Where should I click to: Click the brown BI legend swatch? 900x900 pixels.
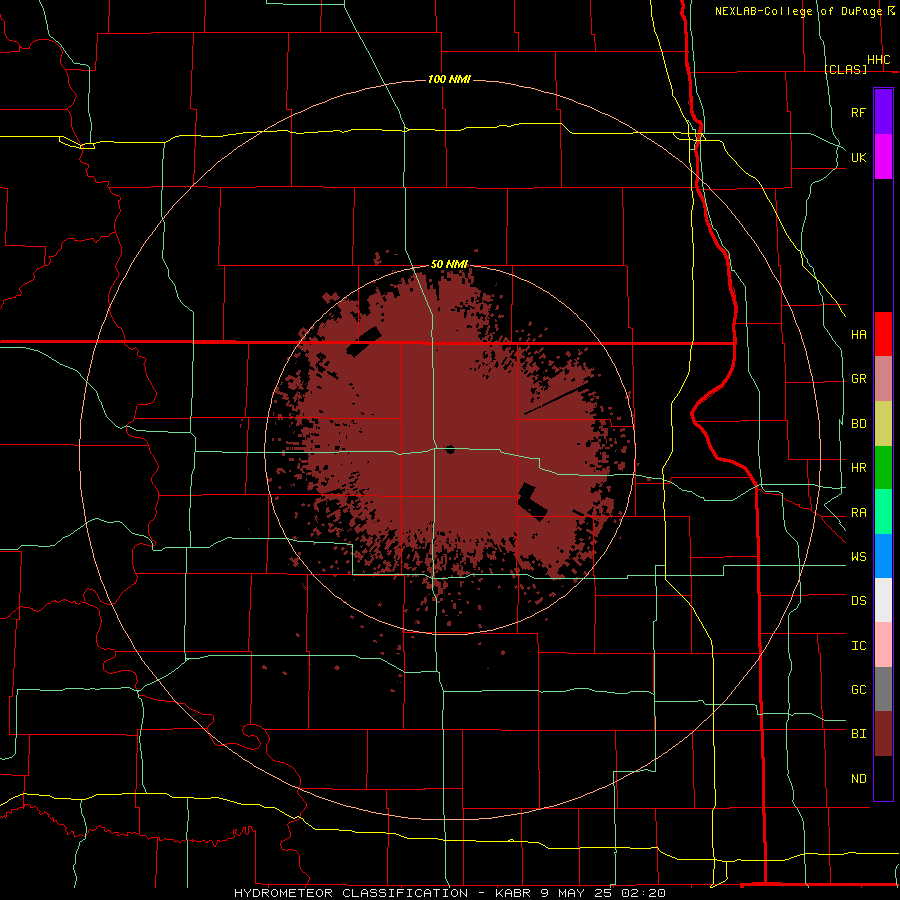click(x=883, y=734)
